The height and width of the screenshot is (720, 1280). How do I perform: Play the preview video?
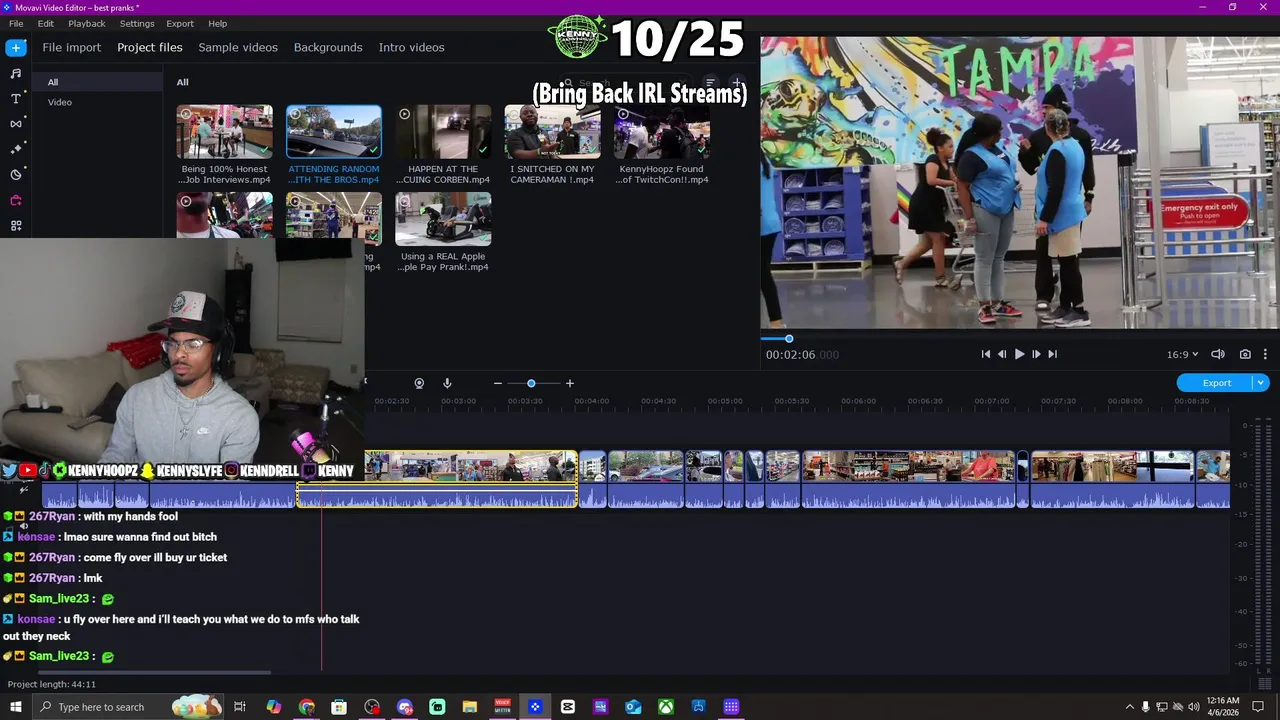1019,354
